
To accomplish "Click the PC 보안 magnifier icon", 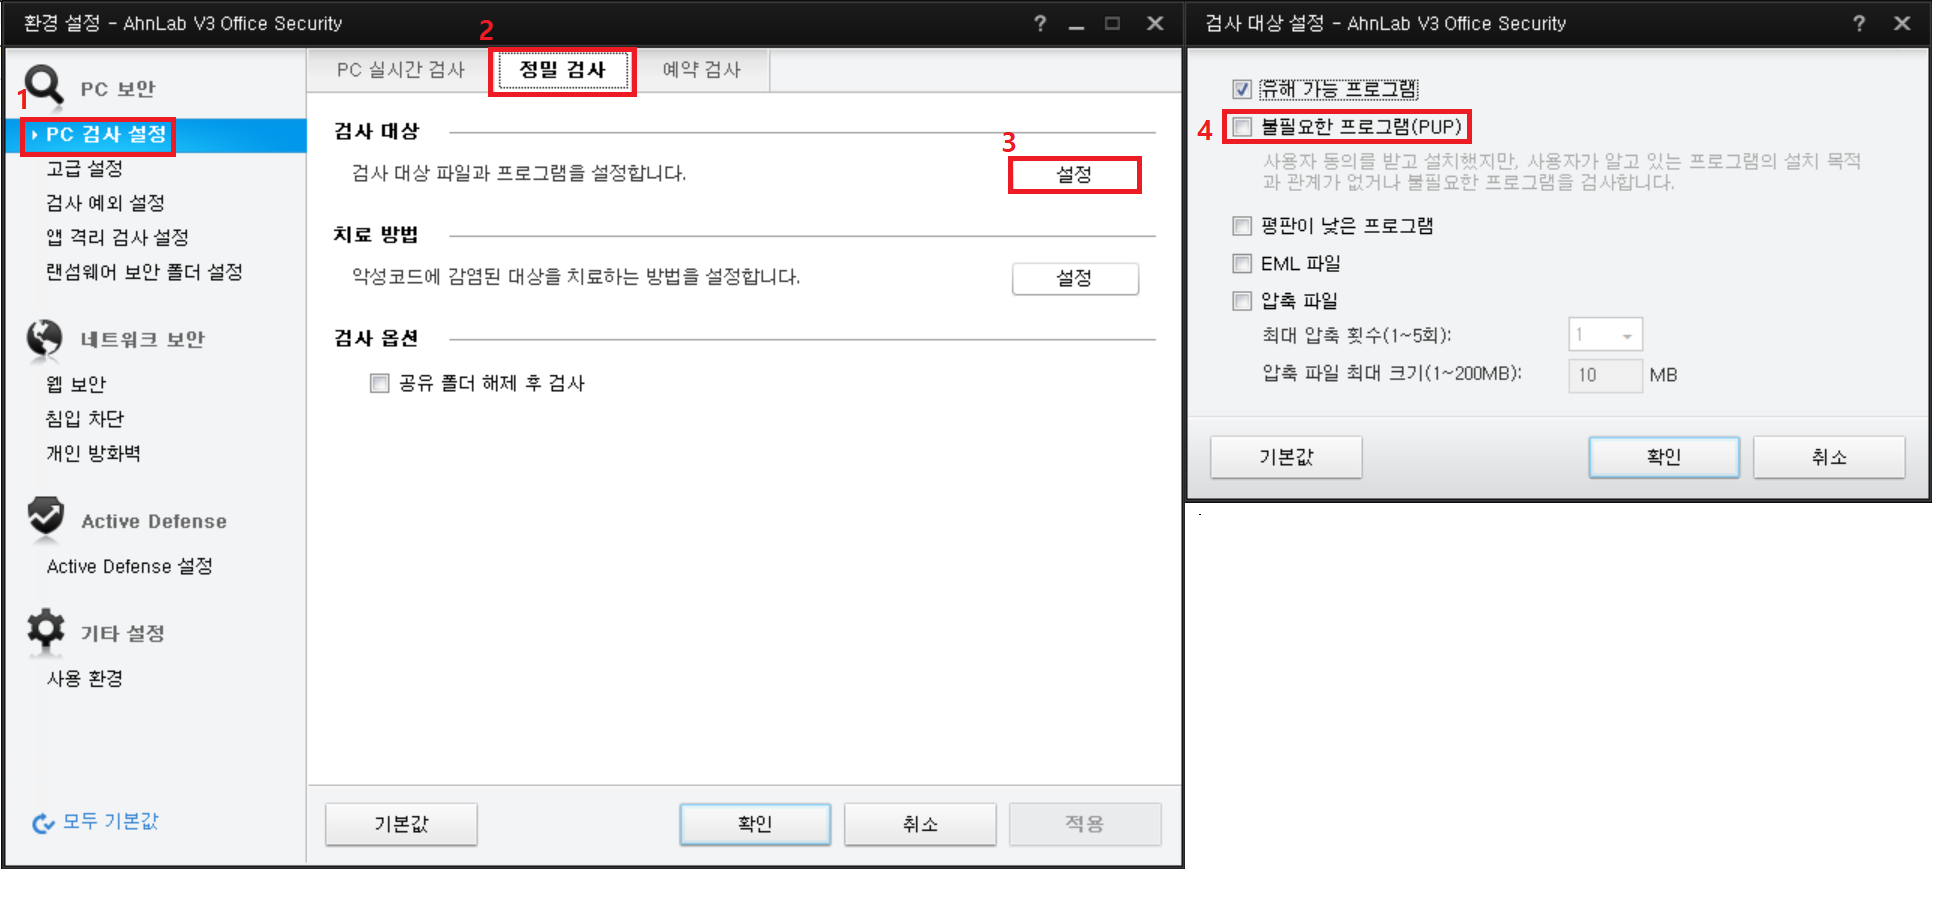I will click(x=44, y=86).
